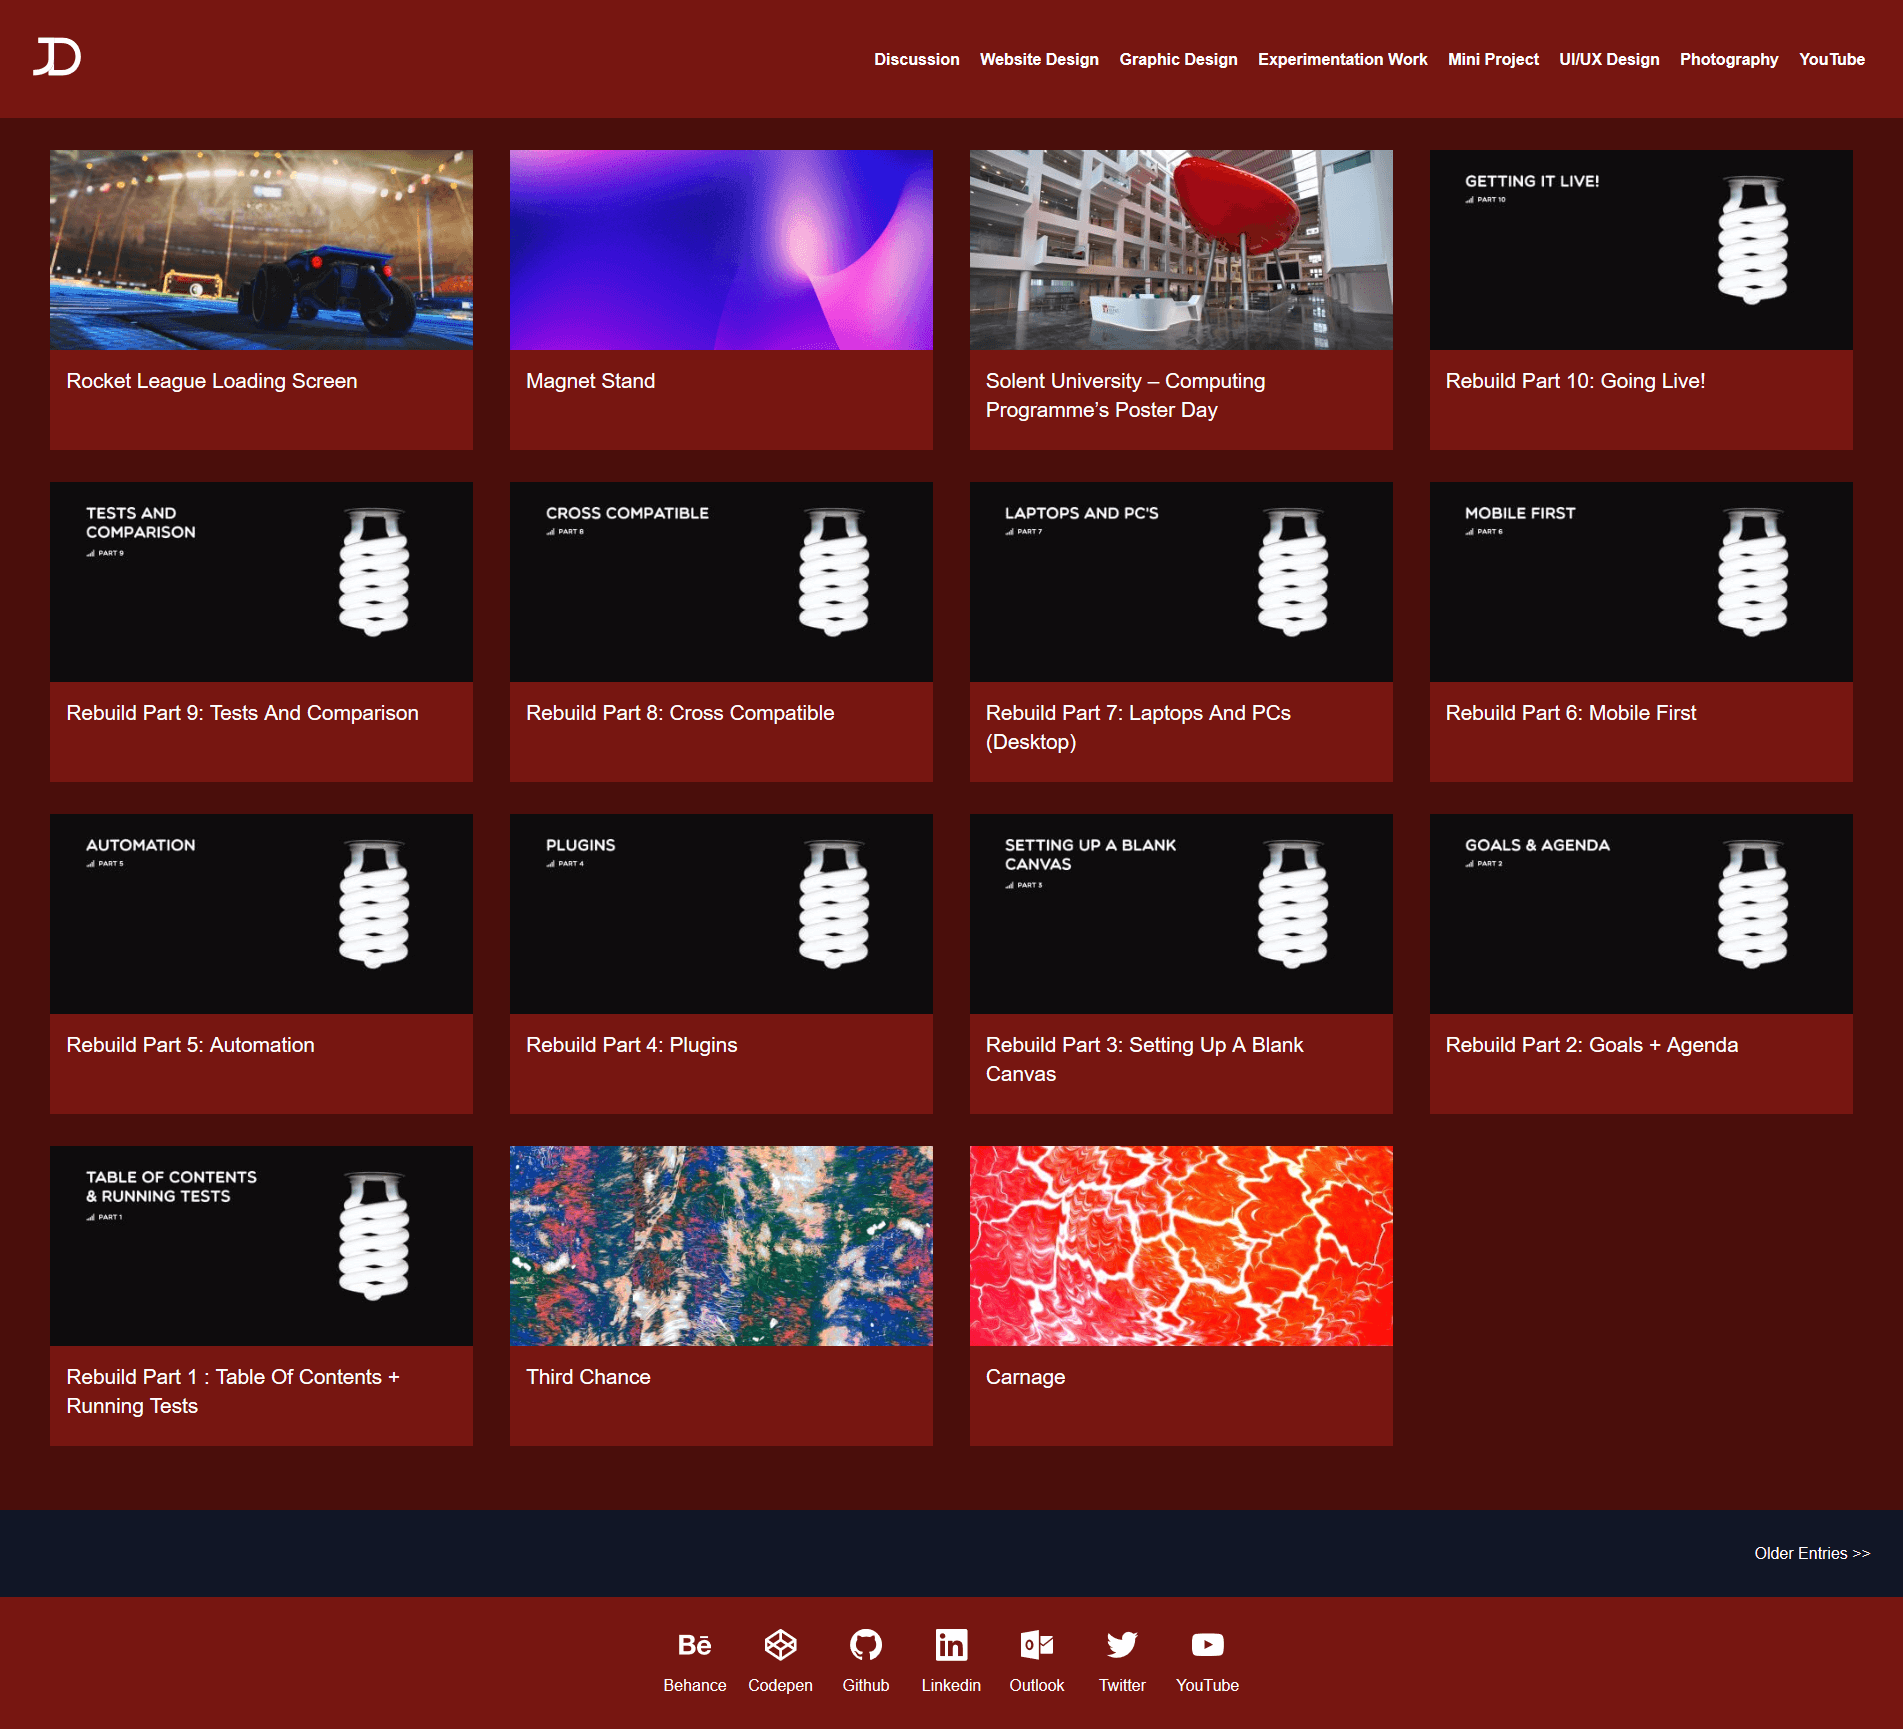
Task: Select Graphic Design in the top menu
Action: [1178, 59]
